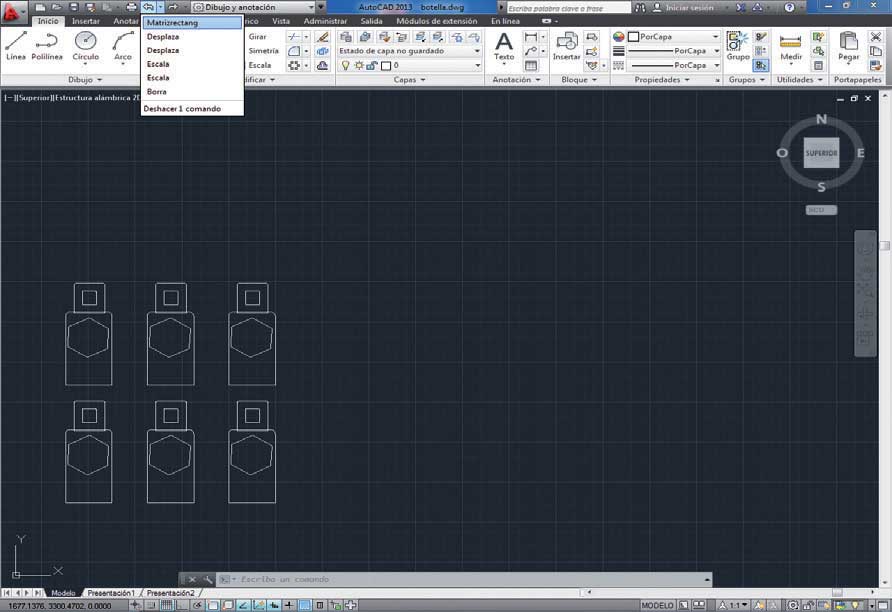This screenshot has height=612, width=892.
Task: Click the wrench icon on command line
Action: 208,579
